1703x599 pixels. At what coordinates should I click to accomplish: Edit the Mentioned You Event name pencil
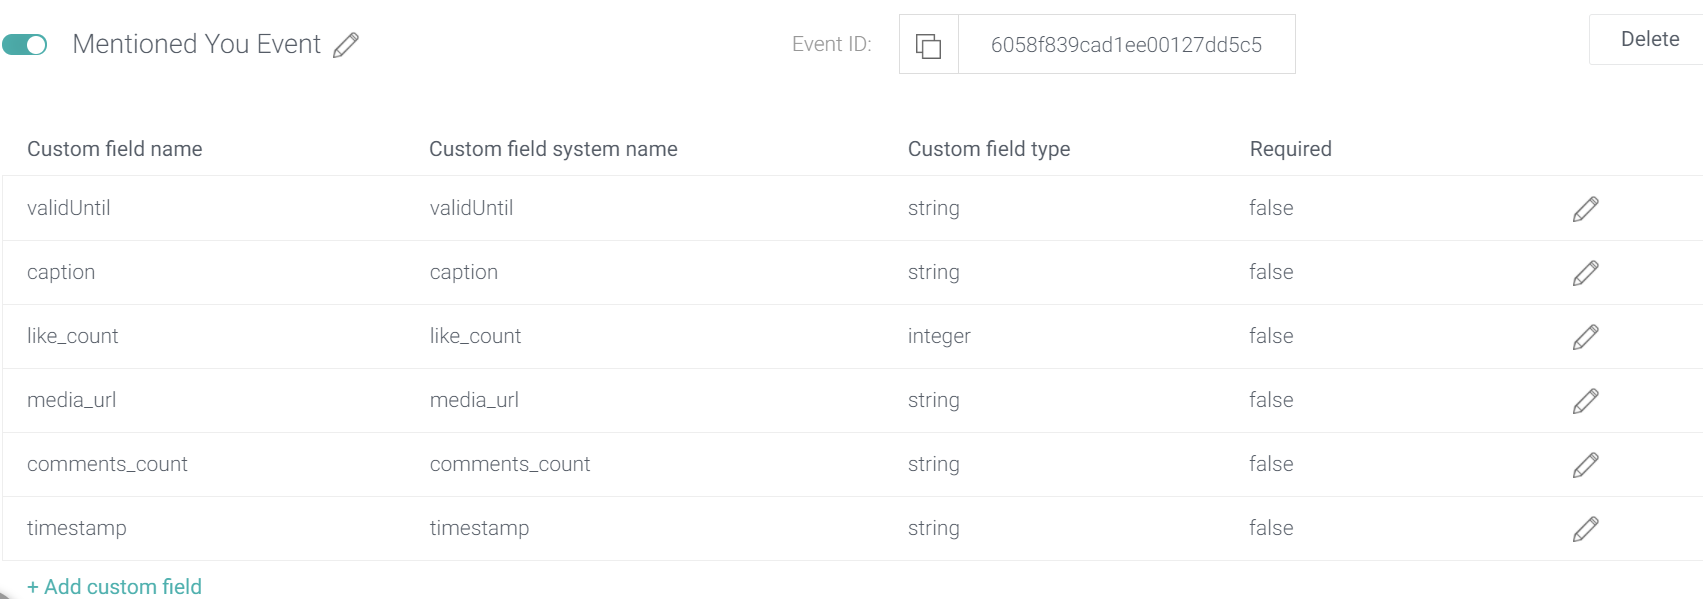[x=346, y=45]
